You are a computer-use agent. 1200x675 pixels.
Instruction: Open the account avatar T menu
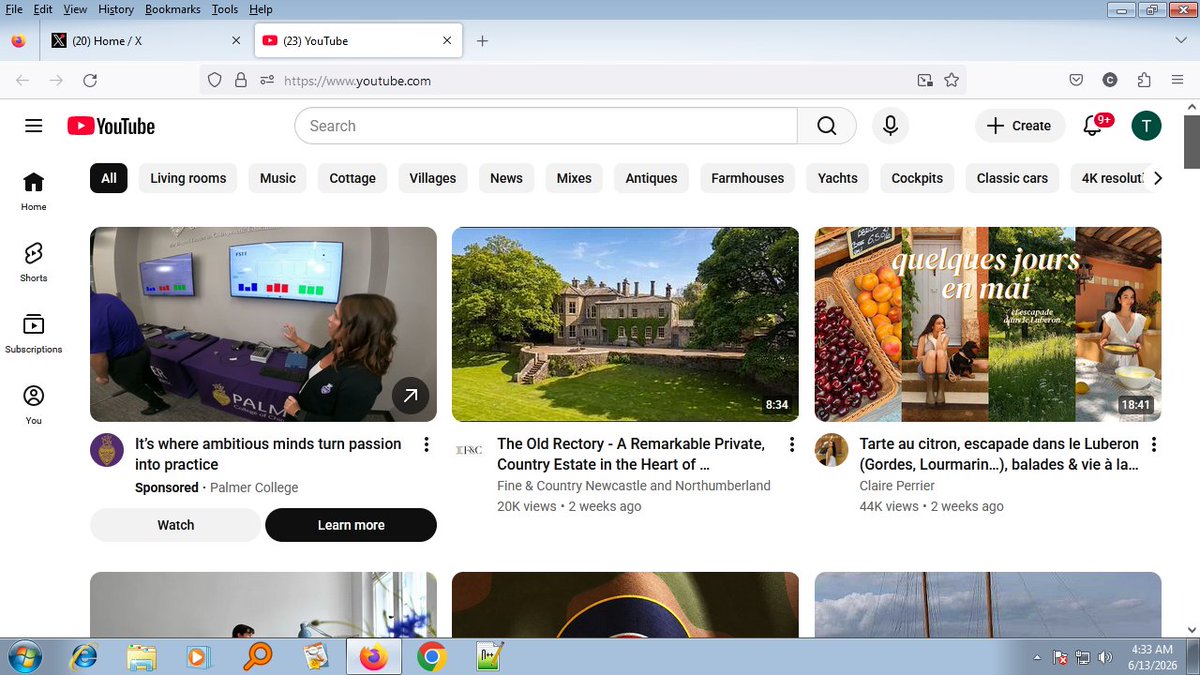[x=1146, y=126]
